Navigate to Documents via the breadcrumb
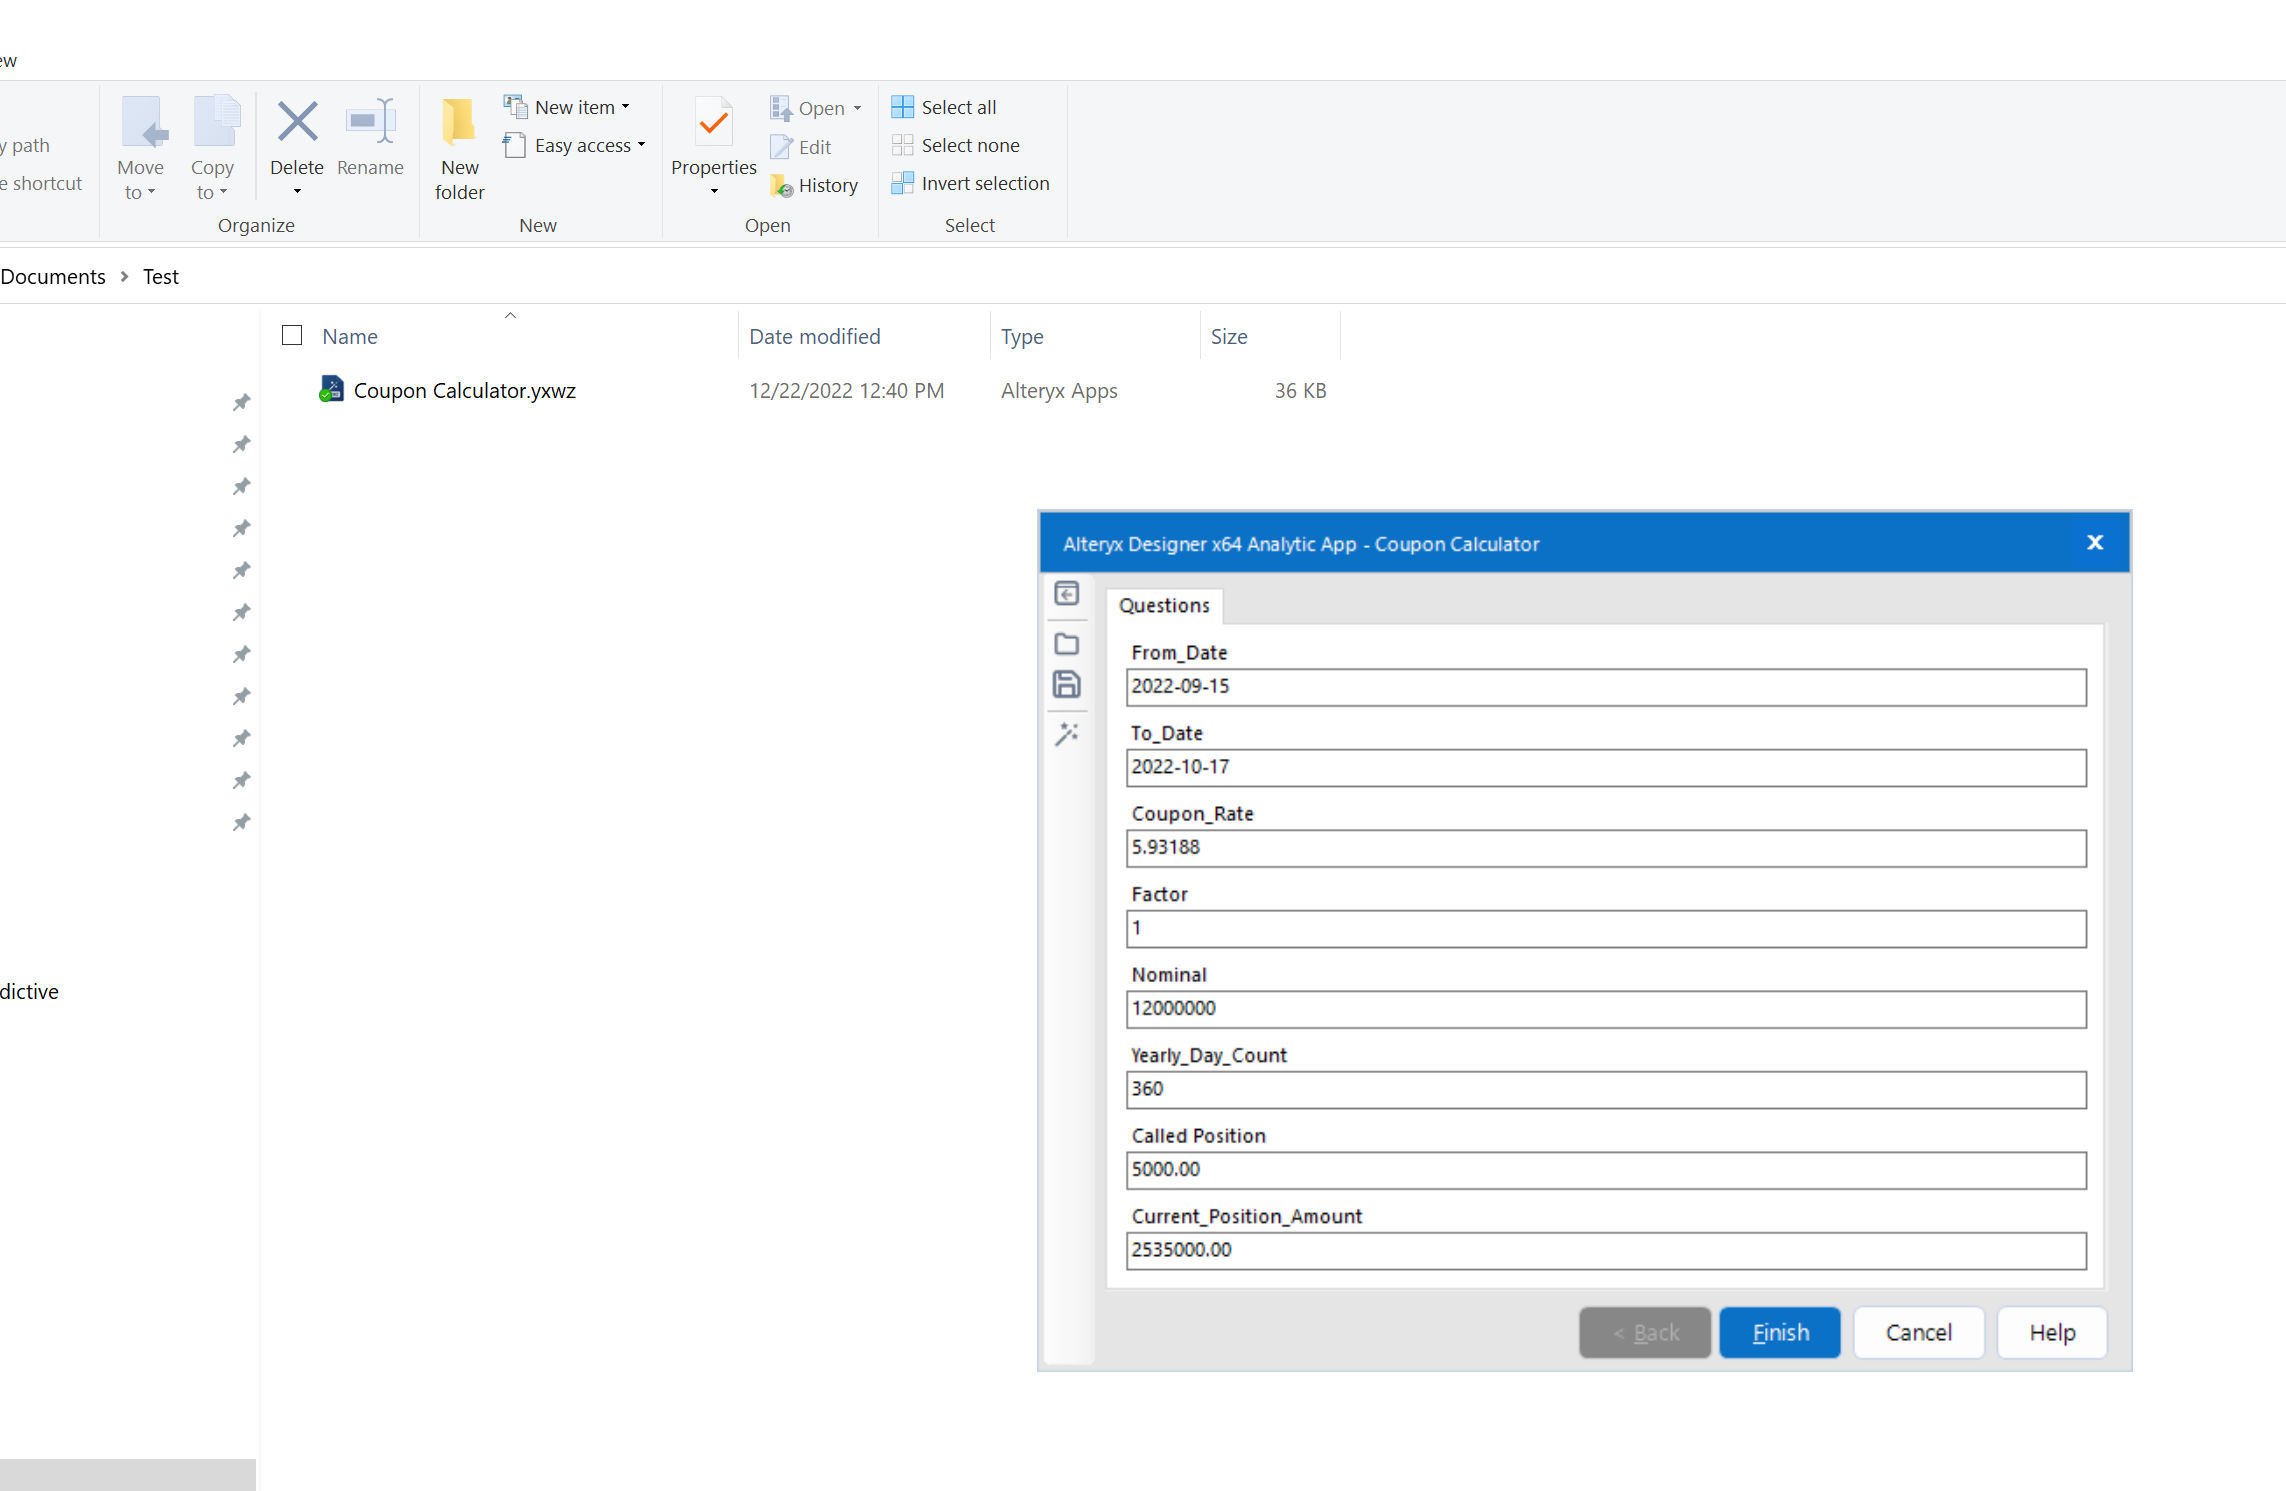This screenshot has height=1491, width=2286. [x=52, y=276]
